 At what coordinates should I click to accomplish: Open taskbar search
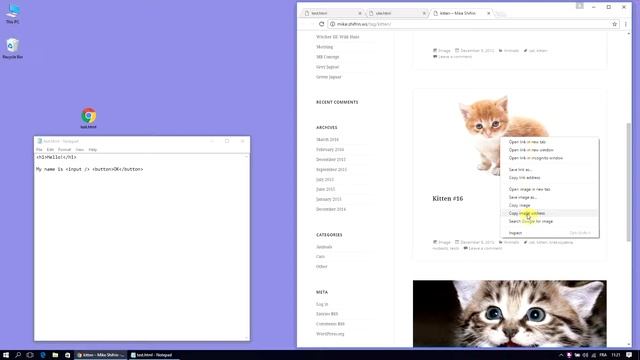[18, 355]
